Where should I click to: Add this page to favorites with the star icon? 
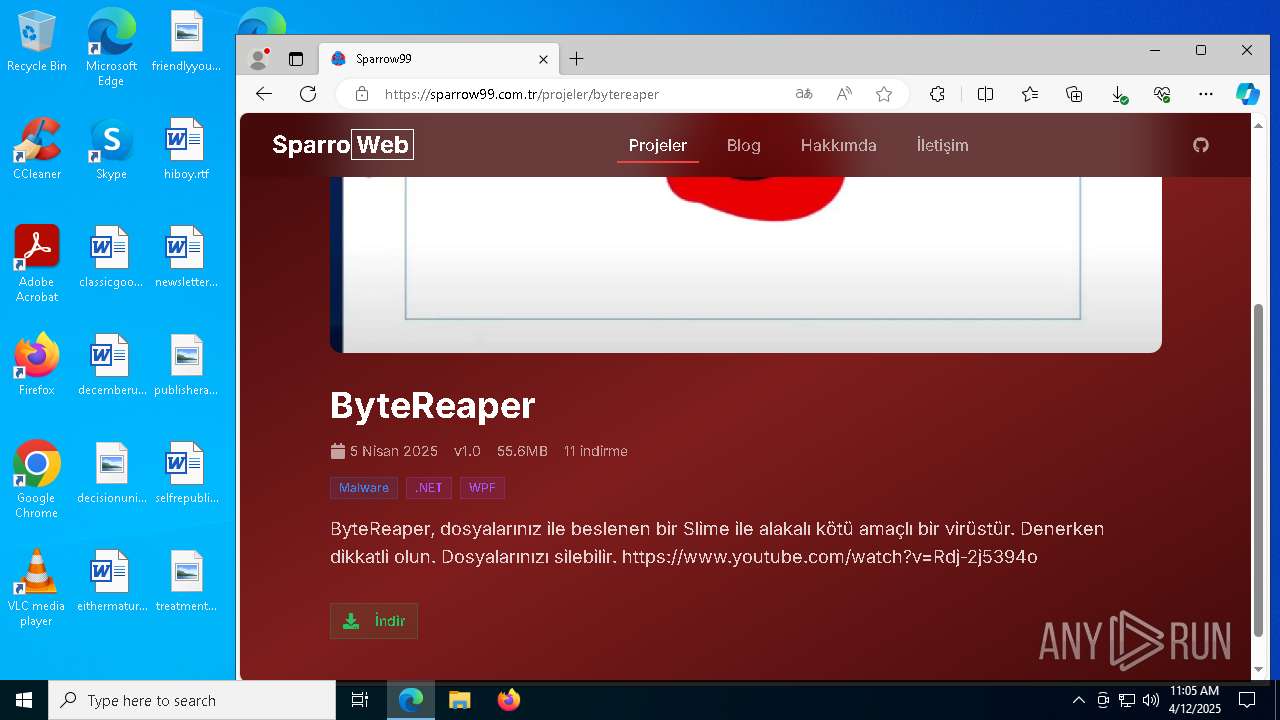pos(884,94)
